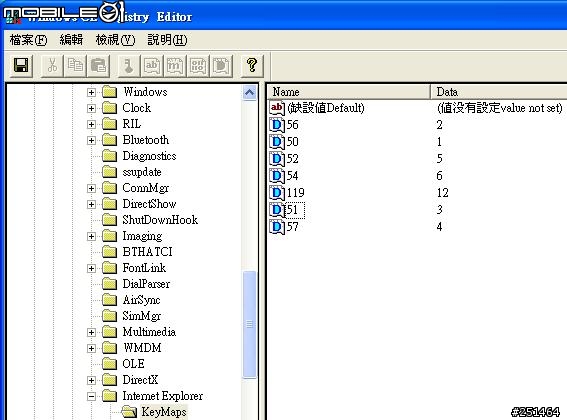Image resolution: width=567 pixels, height=420 pixels.
Task: Click the Save floppy disk toolbar icon
Action: 21,66
